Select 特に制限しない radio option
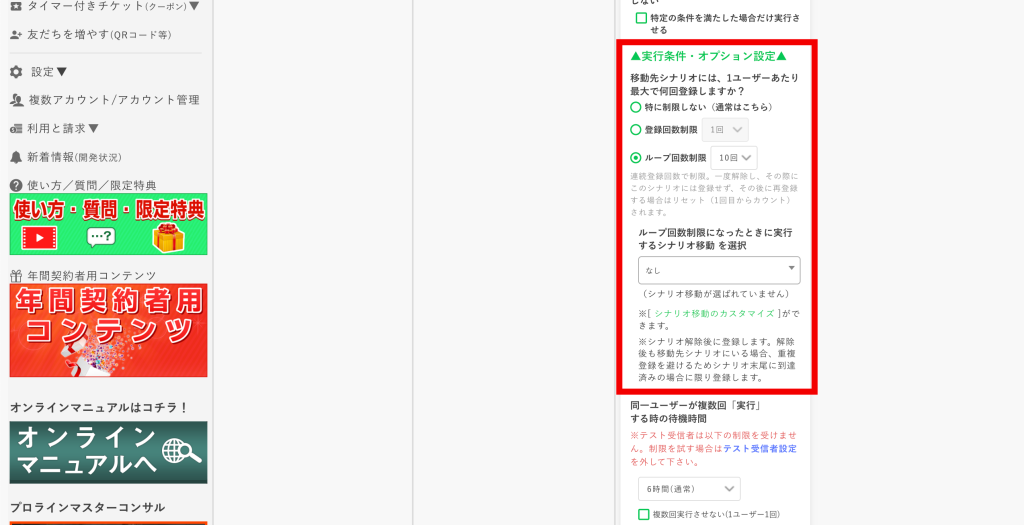 [x=635, y=107]
